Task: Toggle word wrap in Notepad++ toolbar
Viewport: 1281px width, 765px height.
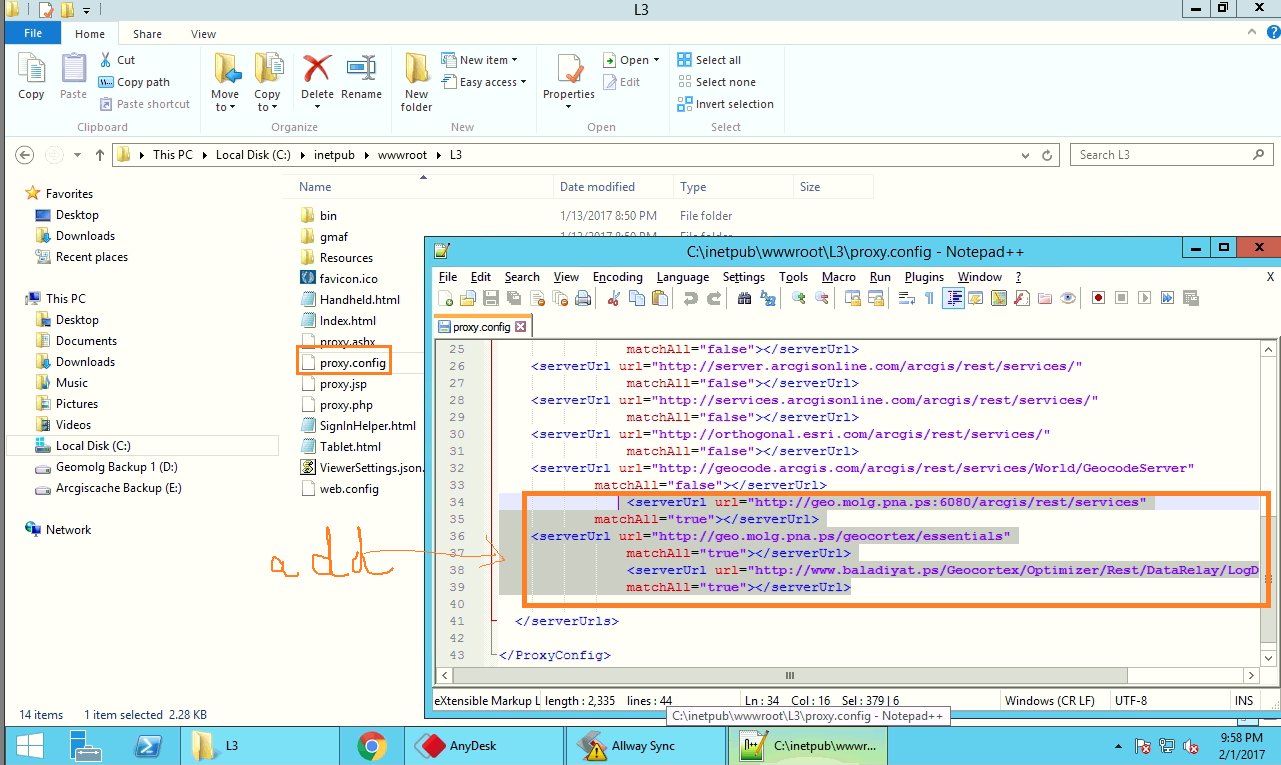Action: pyautogui.click(x=907, y=298)
